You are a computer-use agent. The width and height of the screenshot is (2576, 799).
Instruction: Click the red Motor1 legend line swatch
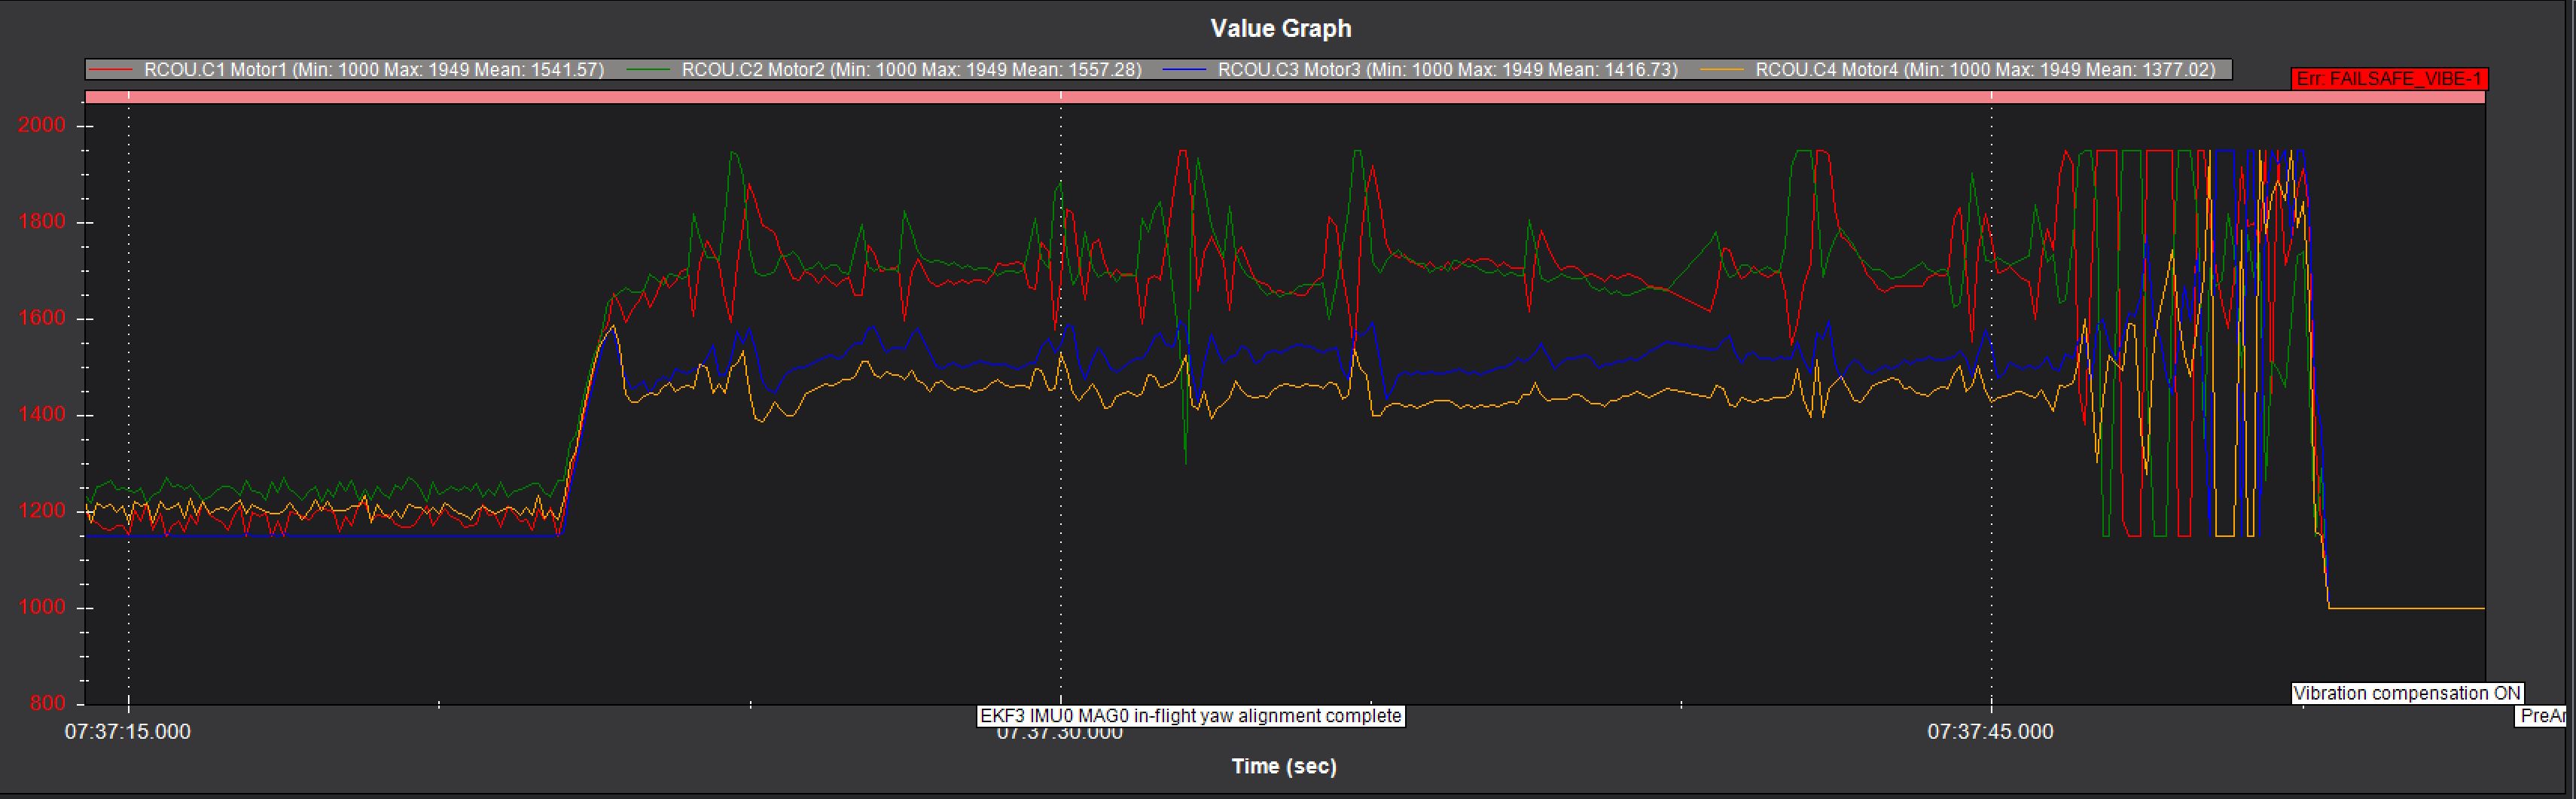coord(110,70)
